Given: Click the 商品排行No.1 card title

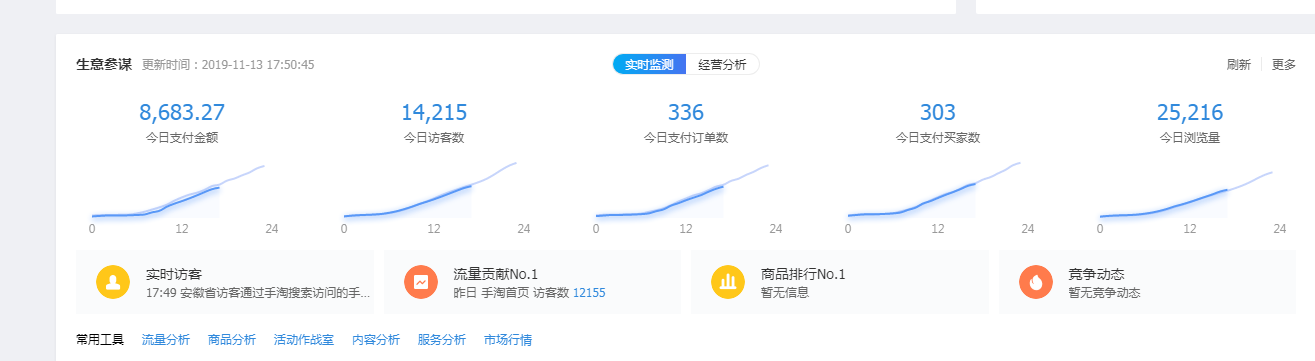Looking at the screenshot, I should [x=803, y=273].
